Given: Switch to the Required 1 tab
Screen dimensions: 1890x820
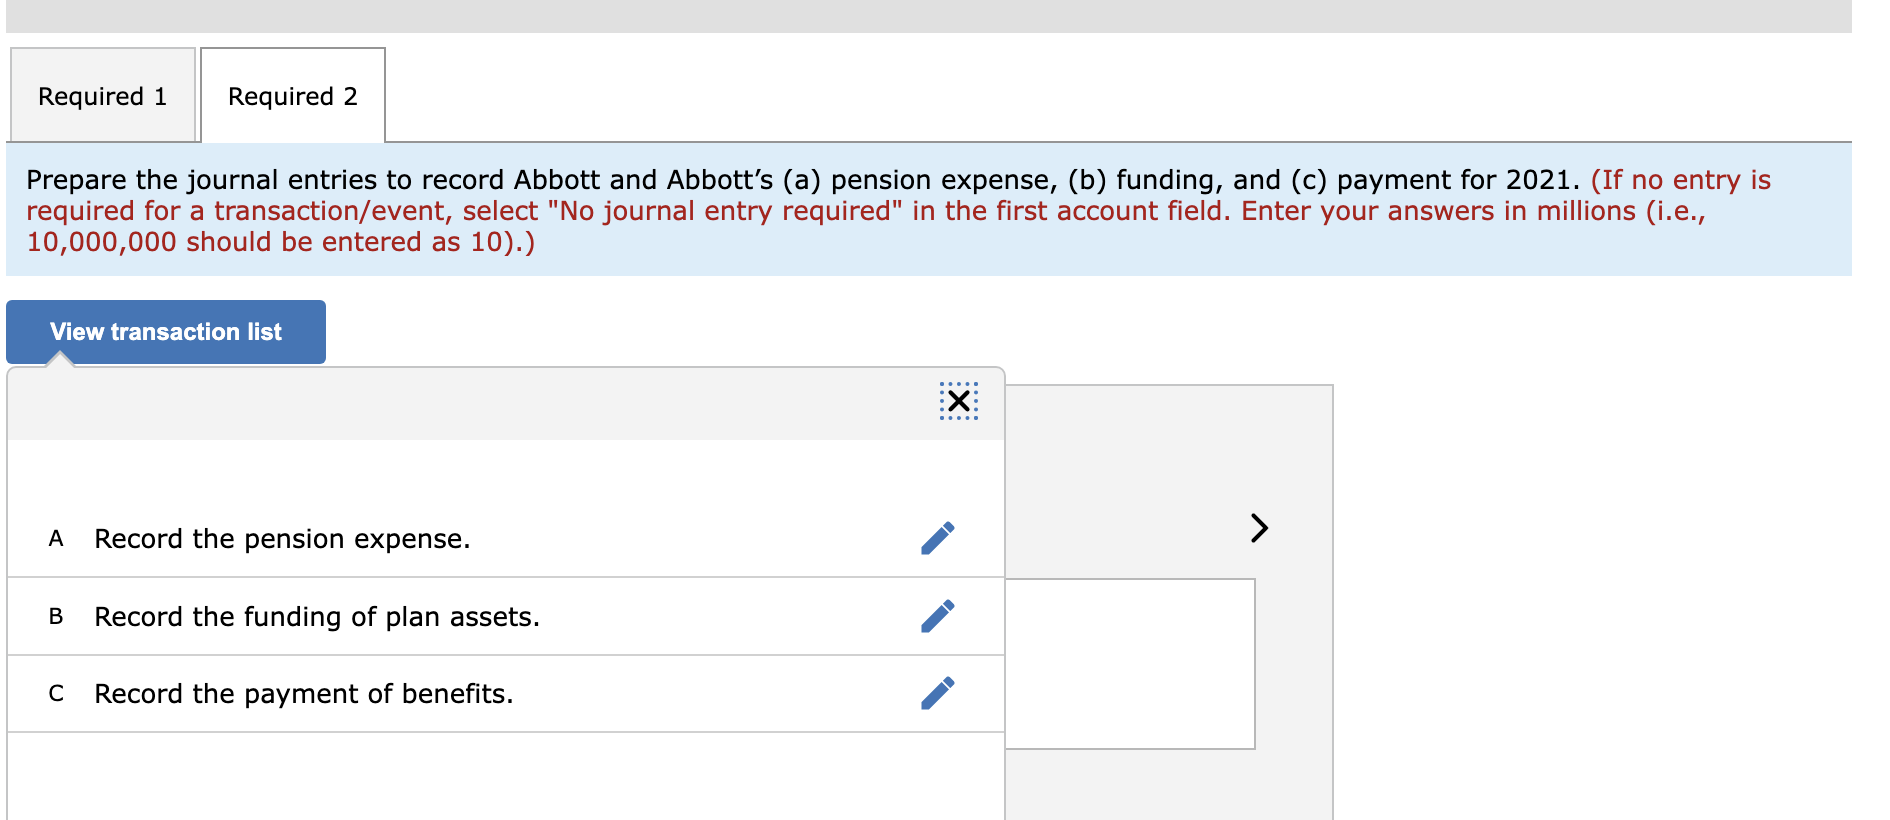Looking at the screenshot, I should point(101,95).
